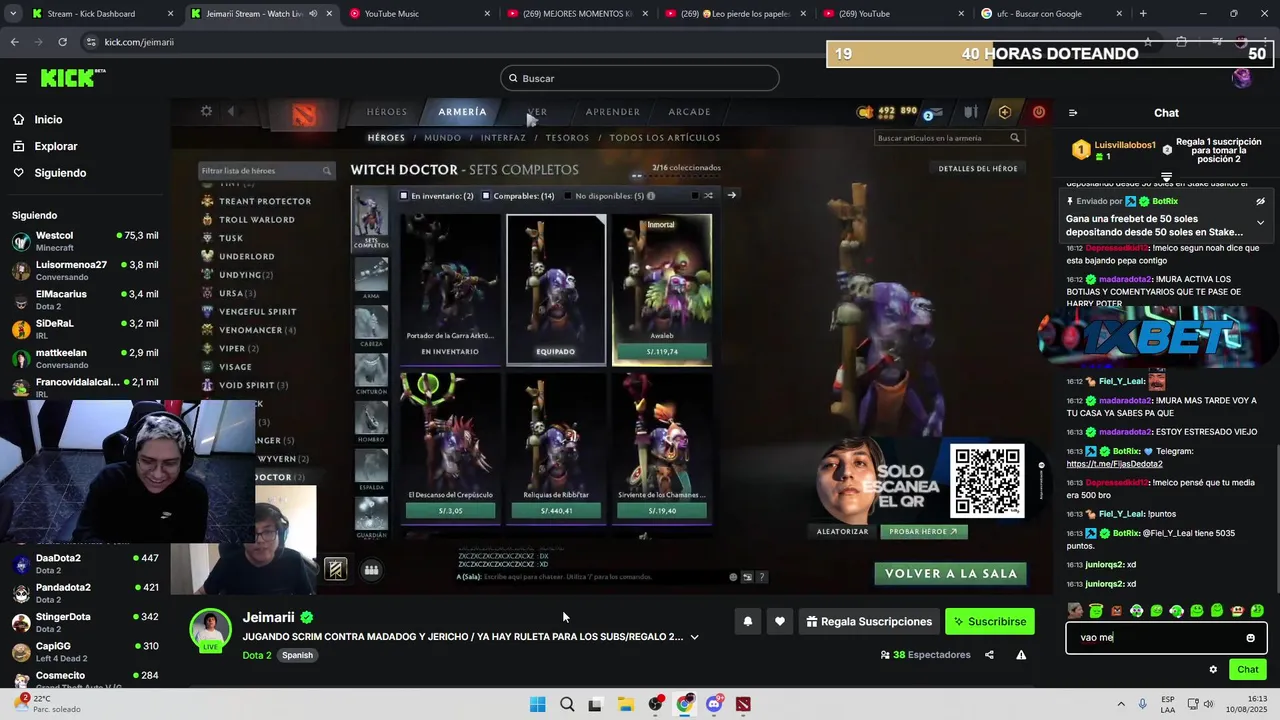This screenshot has height=720, width=1280.
Task: Click VOLVER A LA SALA button
Action: (x=951, y=574)
